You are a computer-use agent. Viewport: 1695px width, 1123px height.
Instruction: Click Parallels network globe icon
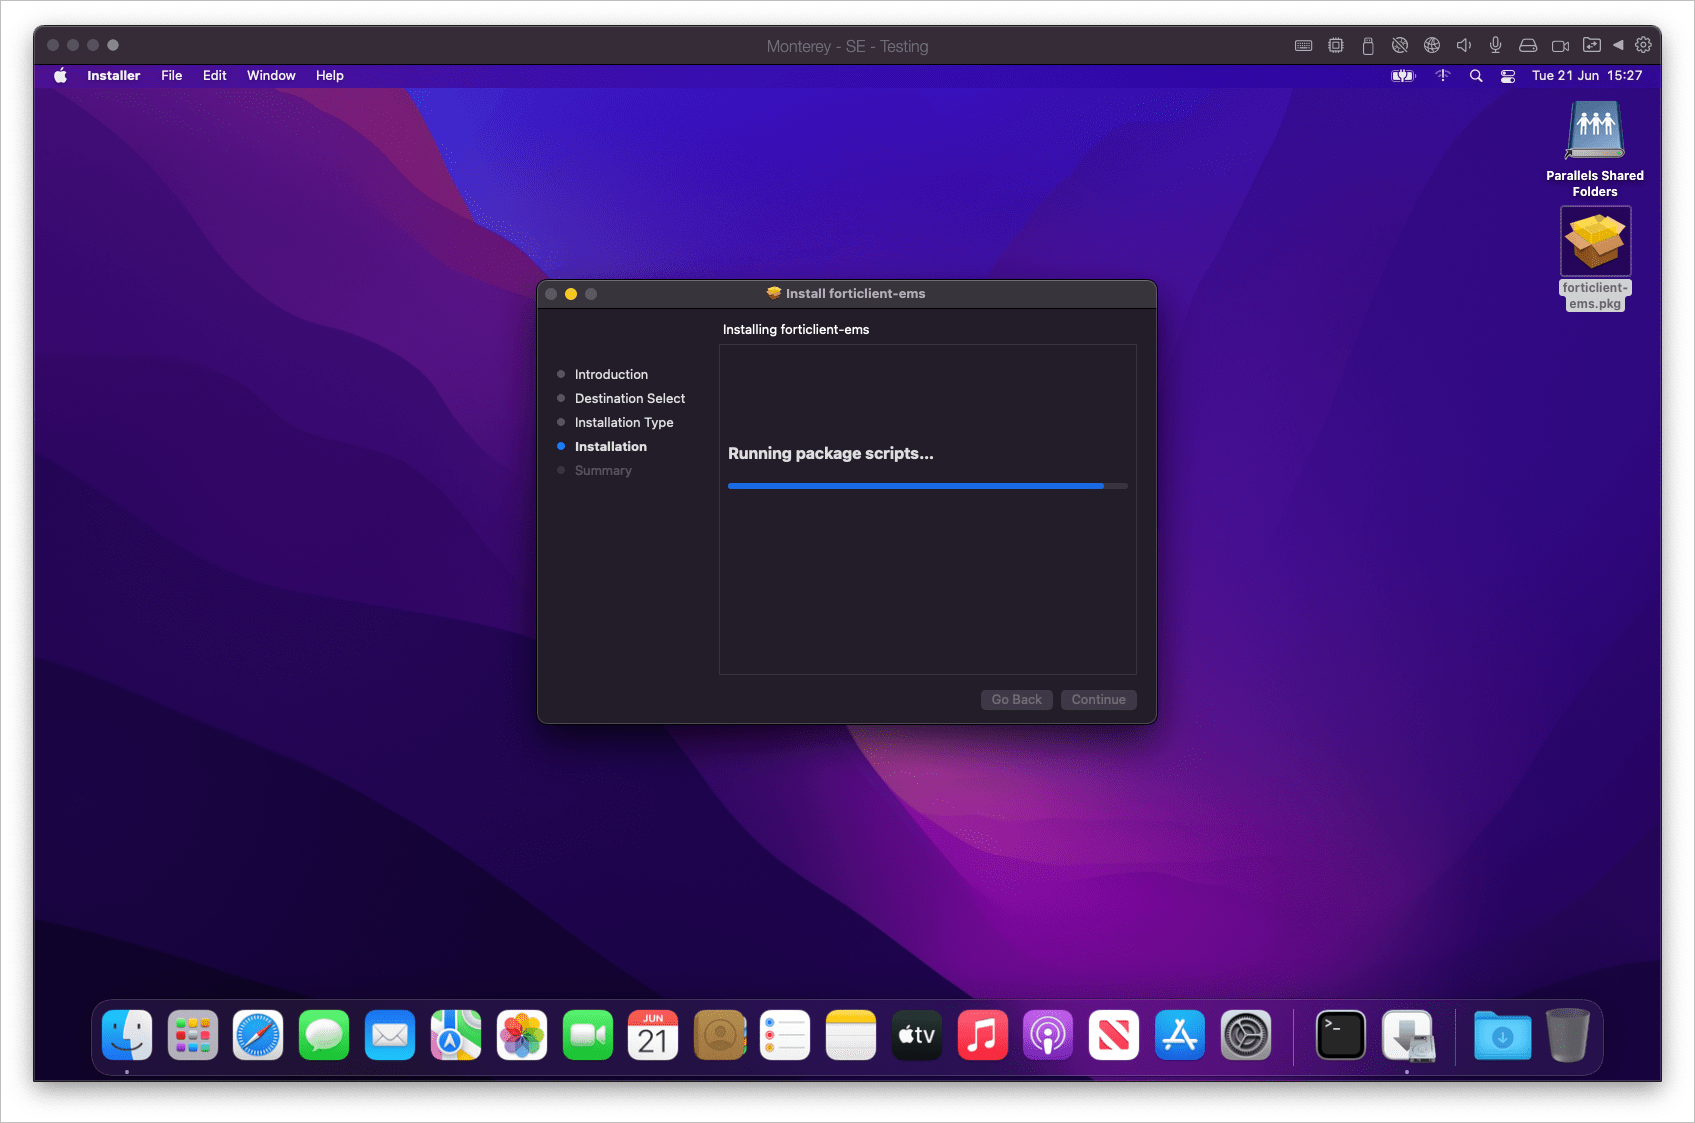point(1432,45)
